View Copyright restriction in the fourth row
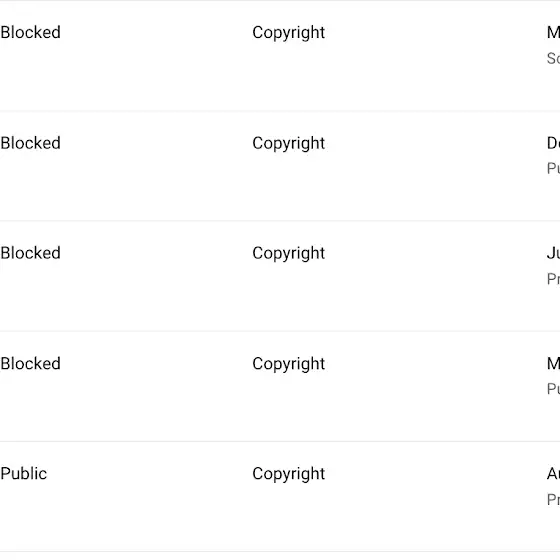560x560 pixels. [x=289, y=364]
